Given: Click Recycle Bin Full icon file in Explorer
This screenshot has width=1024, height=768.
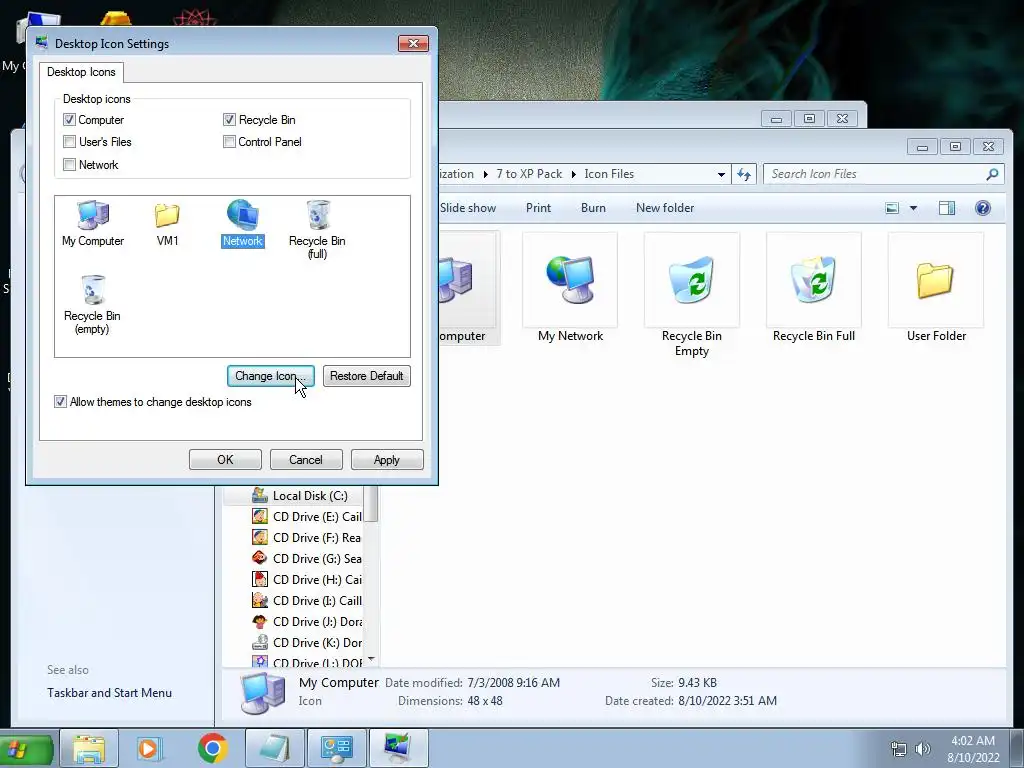Looking at the screenshot, I should [x=814, y=288].
